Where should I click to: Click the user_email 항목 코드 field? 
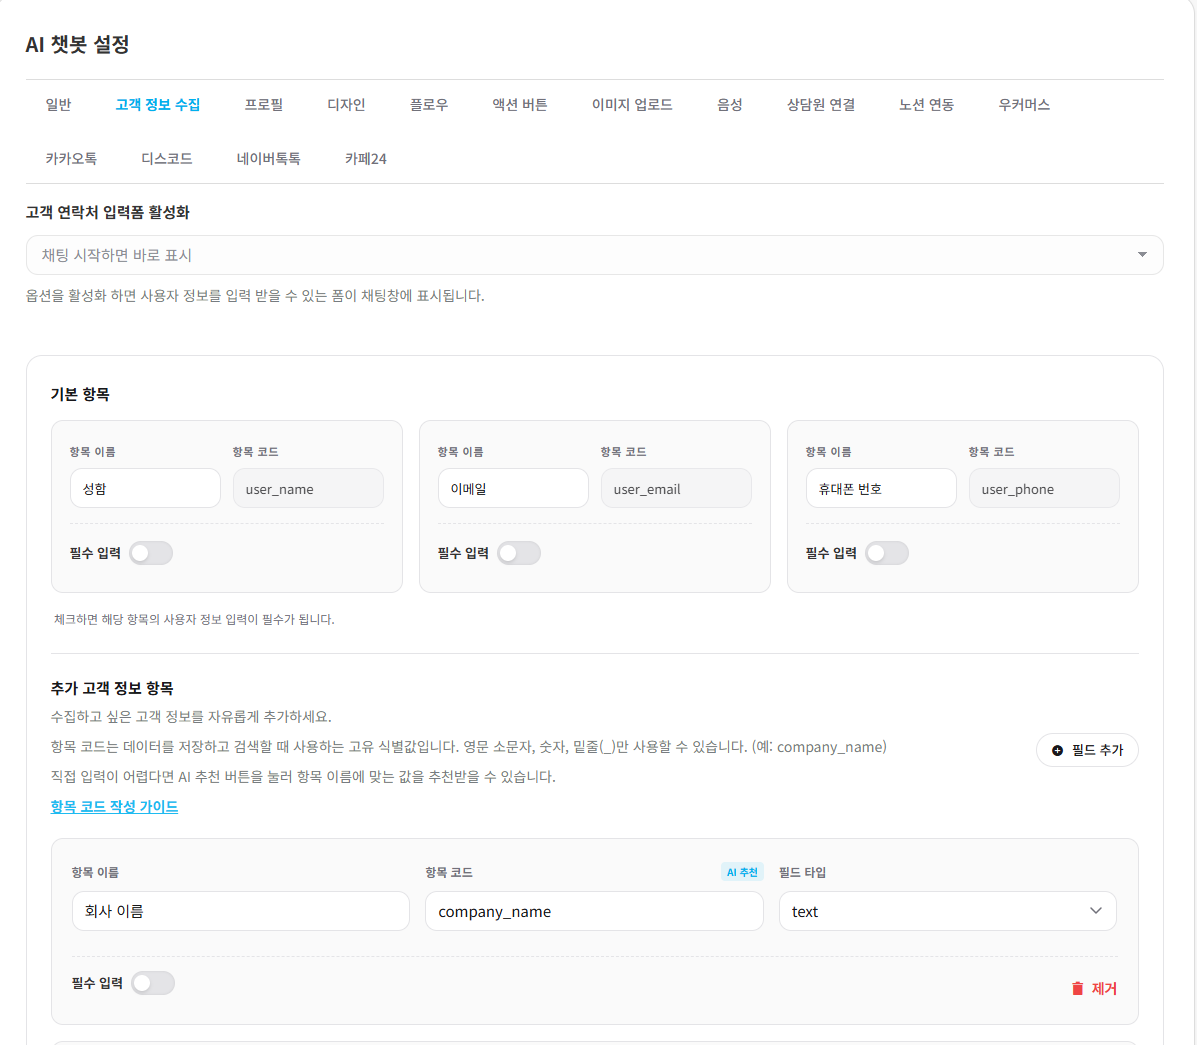676,489
